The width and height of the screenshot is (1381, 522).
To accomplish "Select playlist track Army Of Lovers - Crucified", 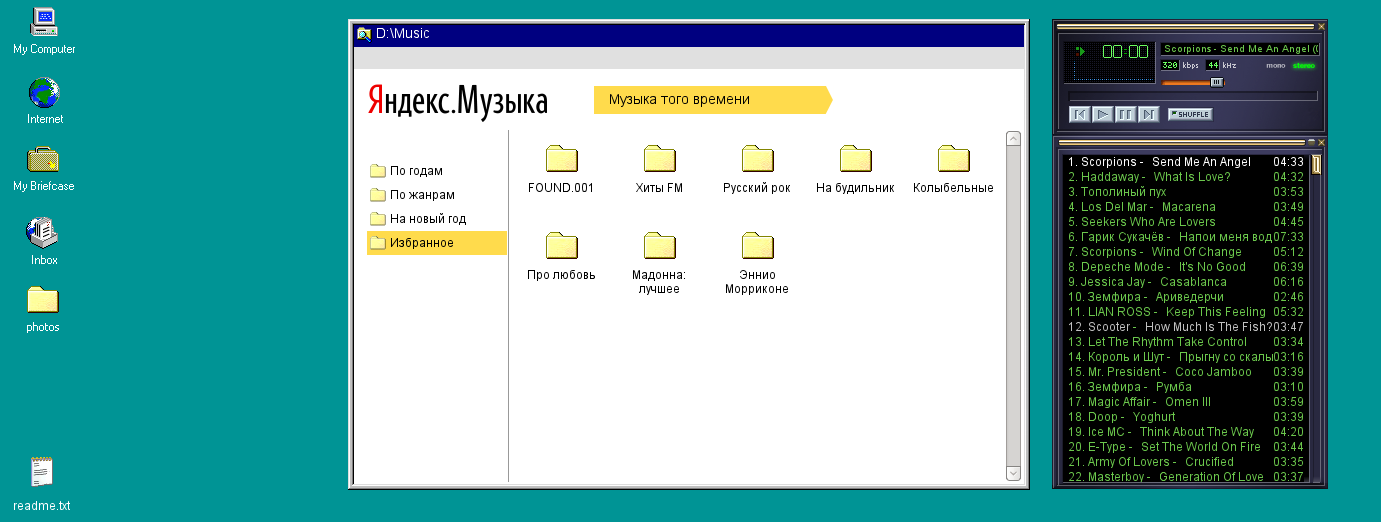I will coord(1185,462).
